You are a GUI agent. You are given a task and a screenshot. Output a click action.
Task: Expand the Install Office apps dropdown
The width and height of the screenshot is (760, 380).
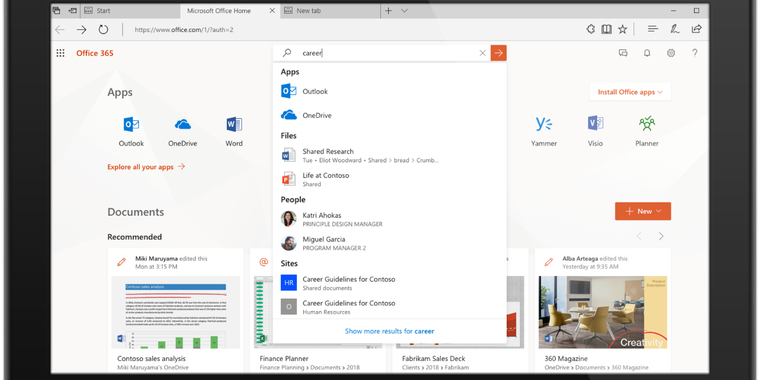[630, 92]
